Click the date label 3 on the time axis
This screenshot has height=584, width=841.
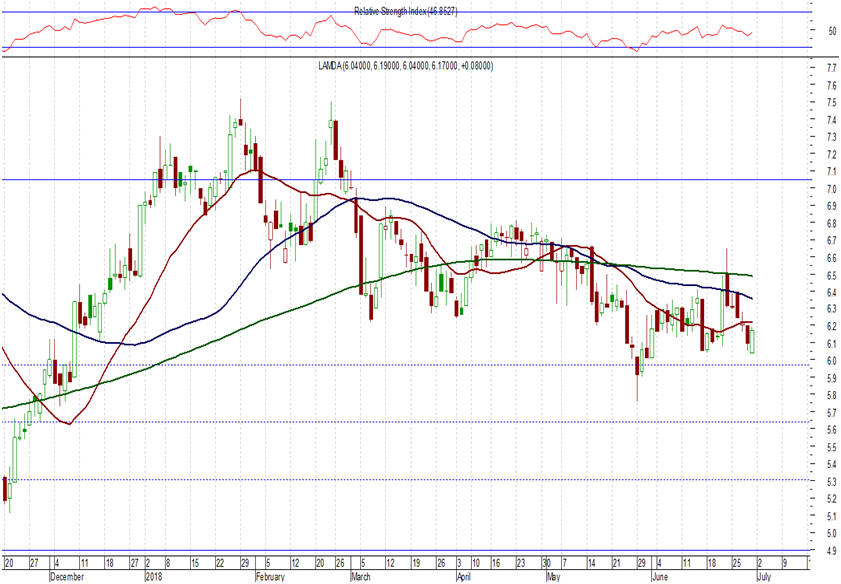460,563
